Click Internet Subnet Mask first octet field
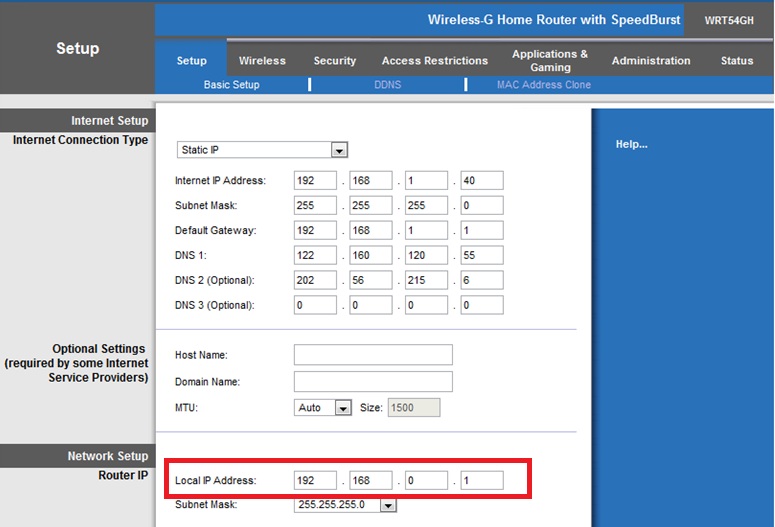 tap(315, 205)
